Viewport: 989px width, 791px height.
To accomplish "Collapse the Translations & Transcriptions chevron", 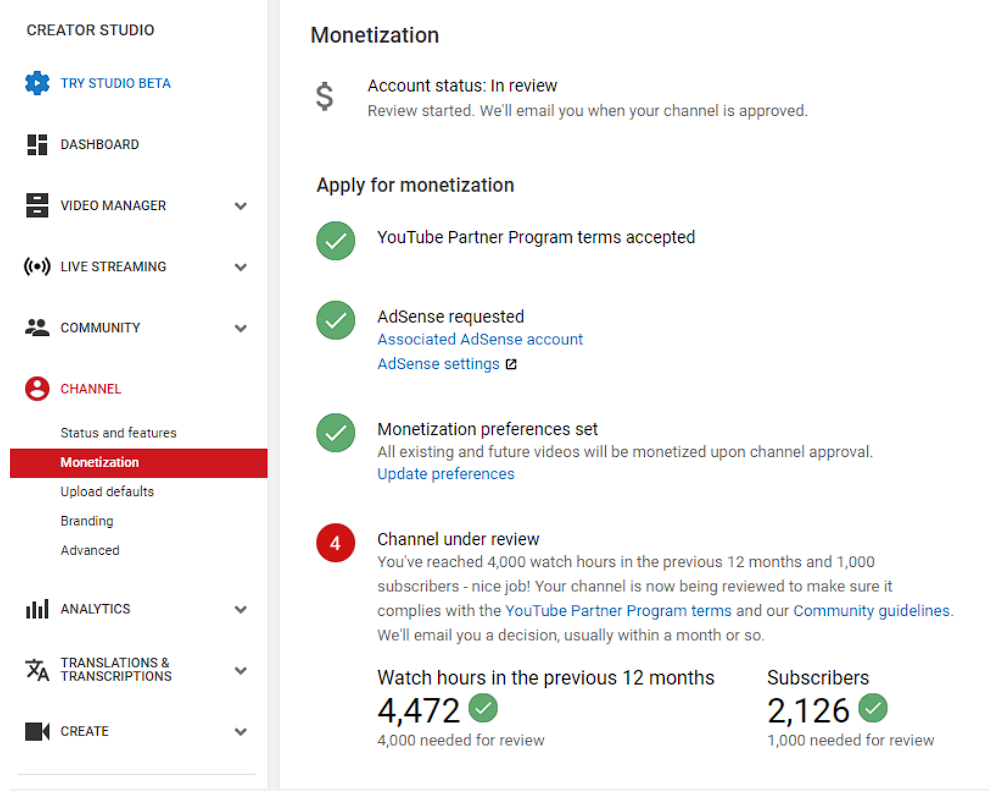I will (241, 670).
